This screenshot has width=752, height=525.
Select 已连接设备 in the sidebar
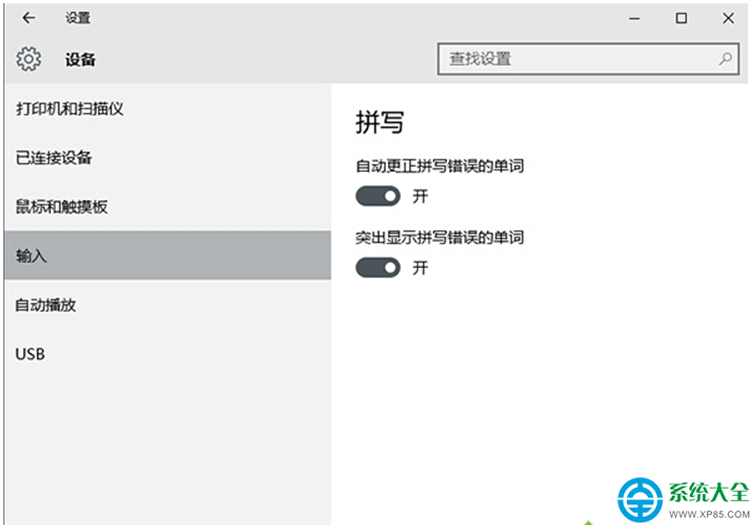(x=167, y=158)
